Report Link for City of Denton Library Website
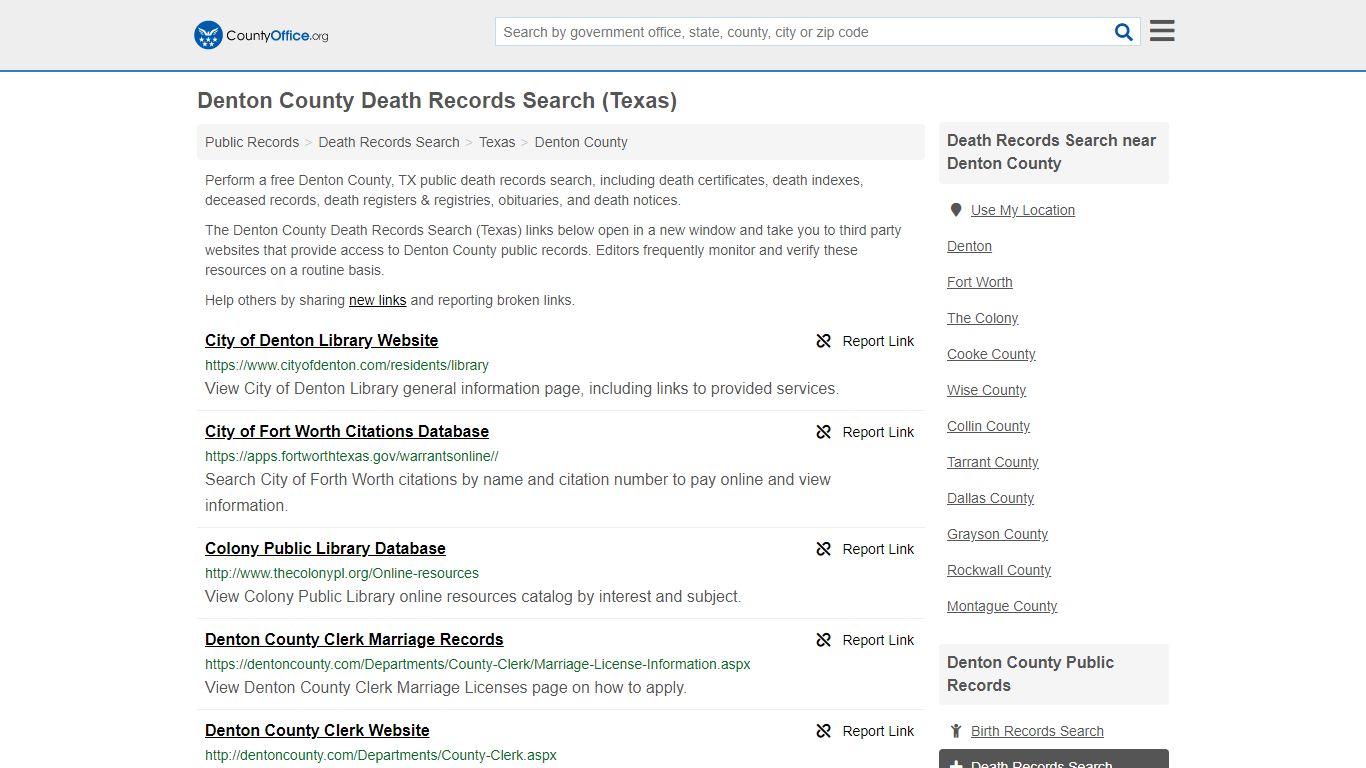This screenshot has width=1366, height=768. [x=865, y=341]
